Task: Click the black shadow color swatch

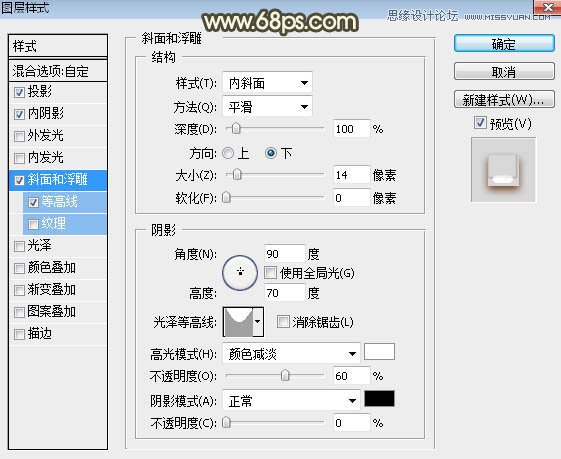Action: coord(379,399)
